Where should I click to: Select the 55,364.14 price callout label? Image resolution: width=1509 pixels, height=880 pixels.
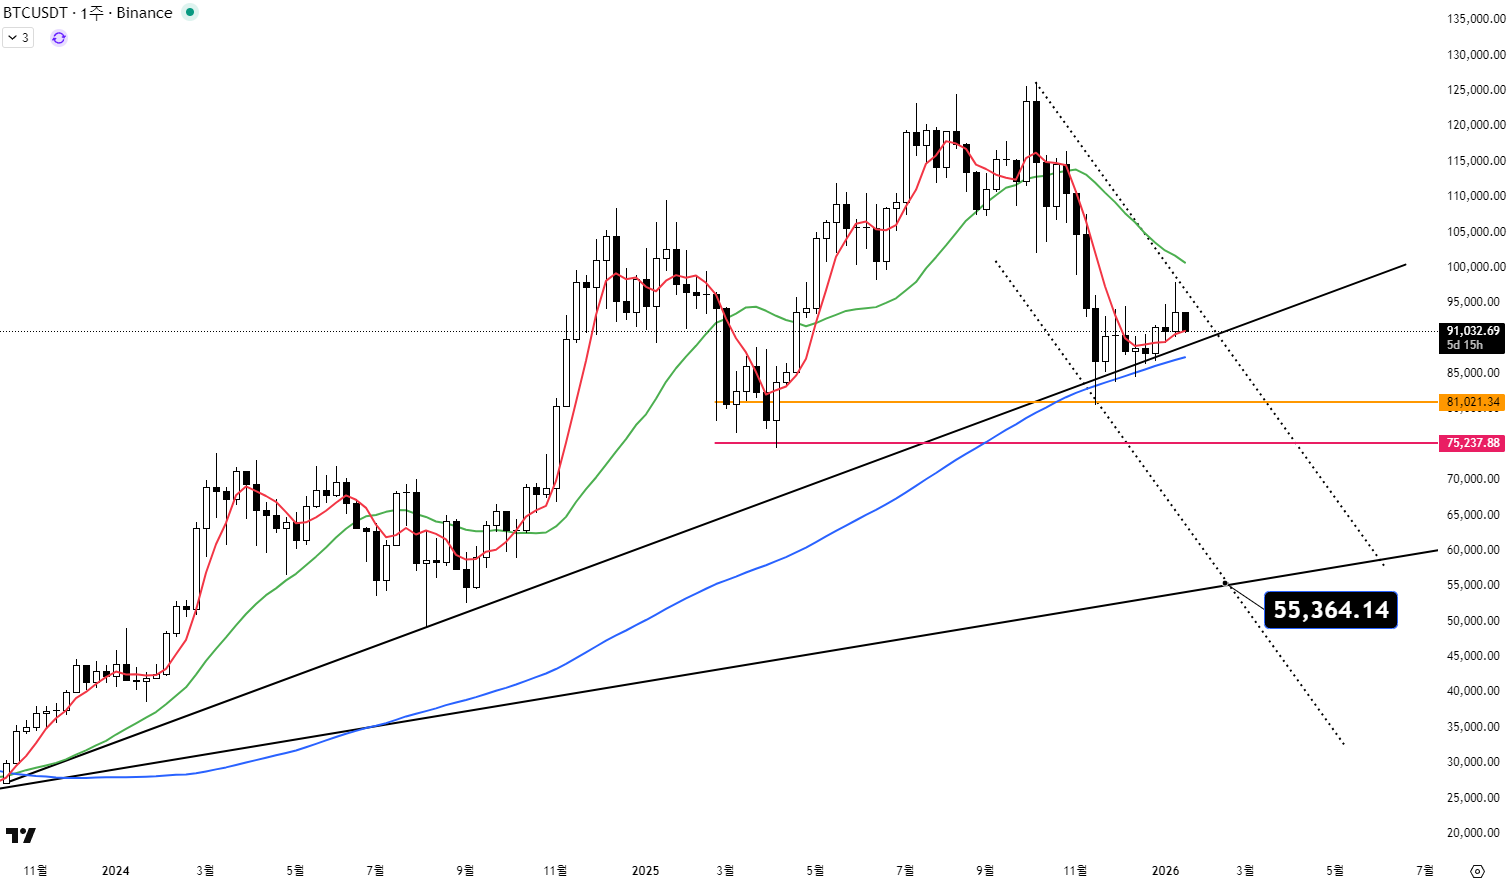coord(1330,610)
